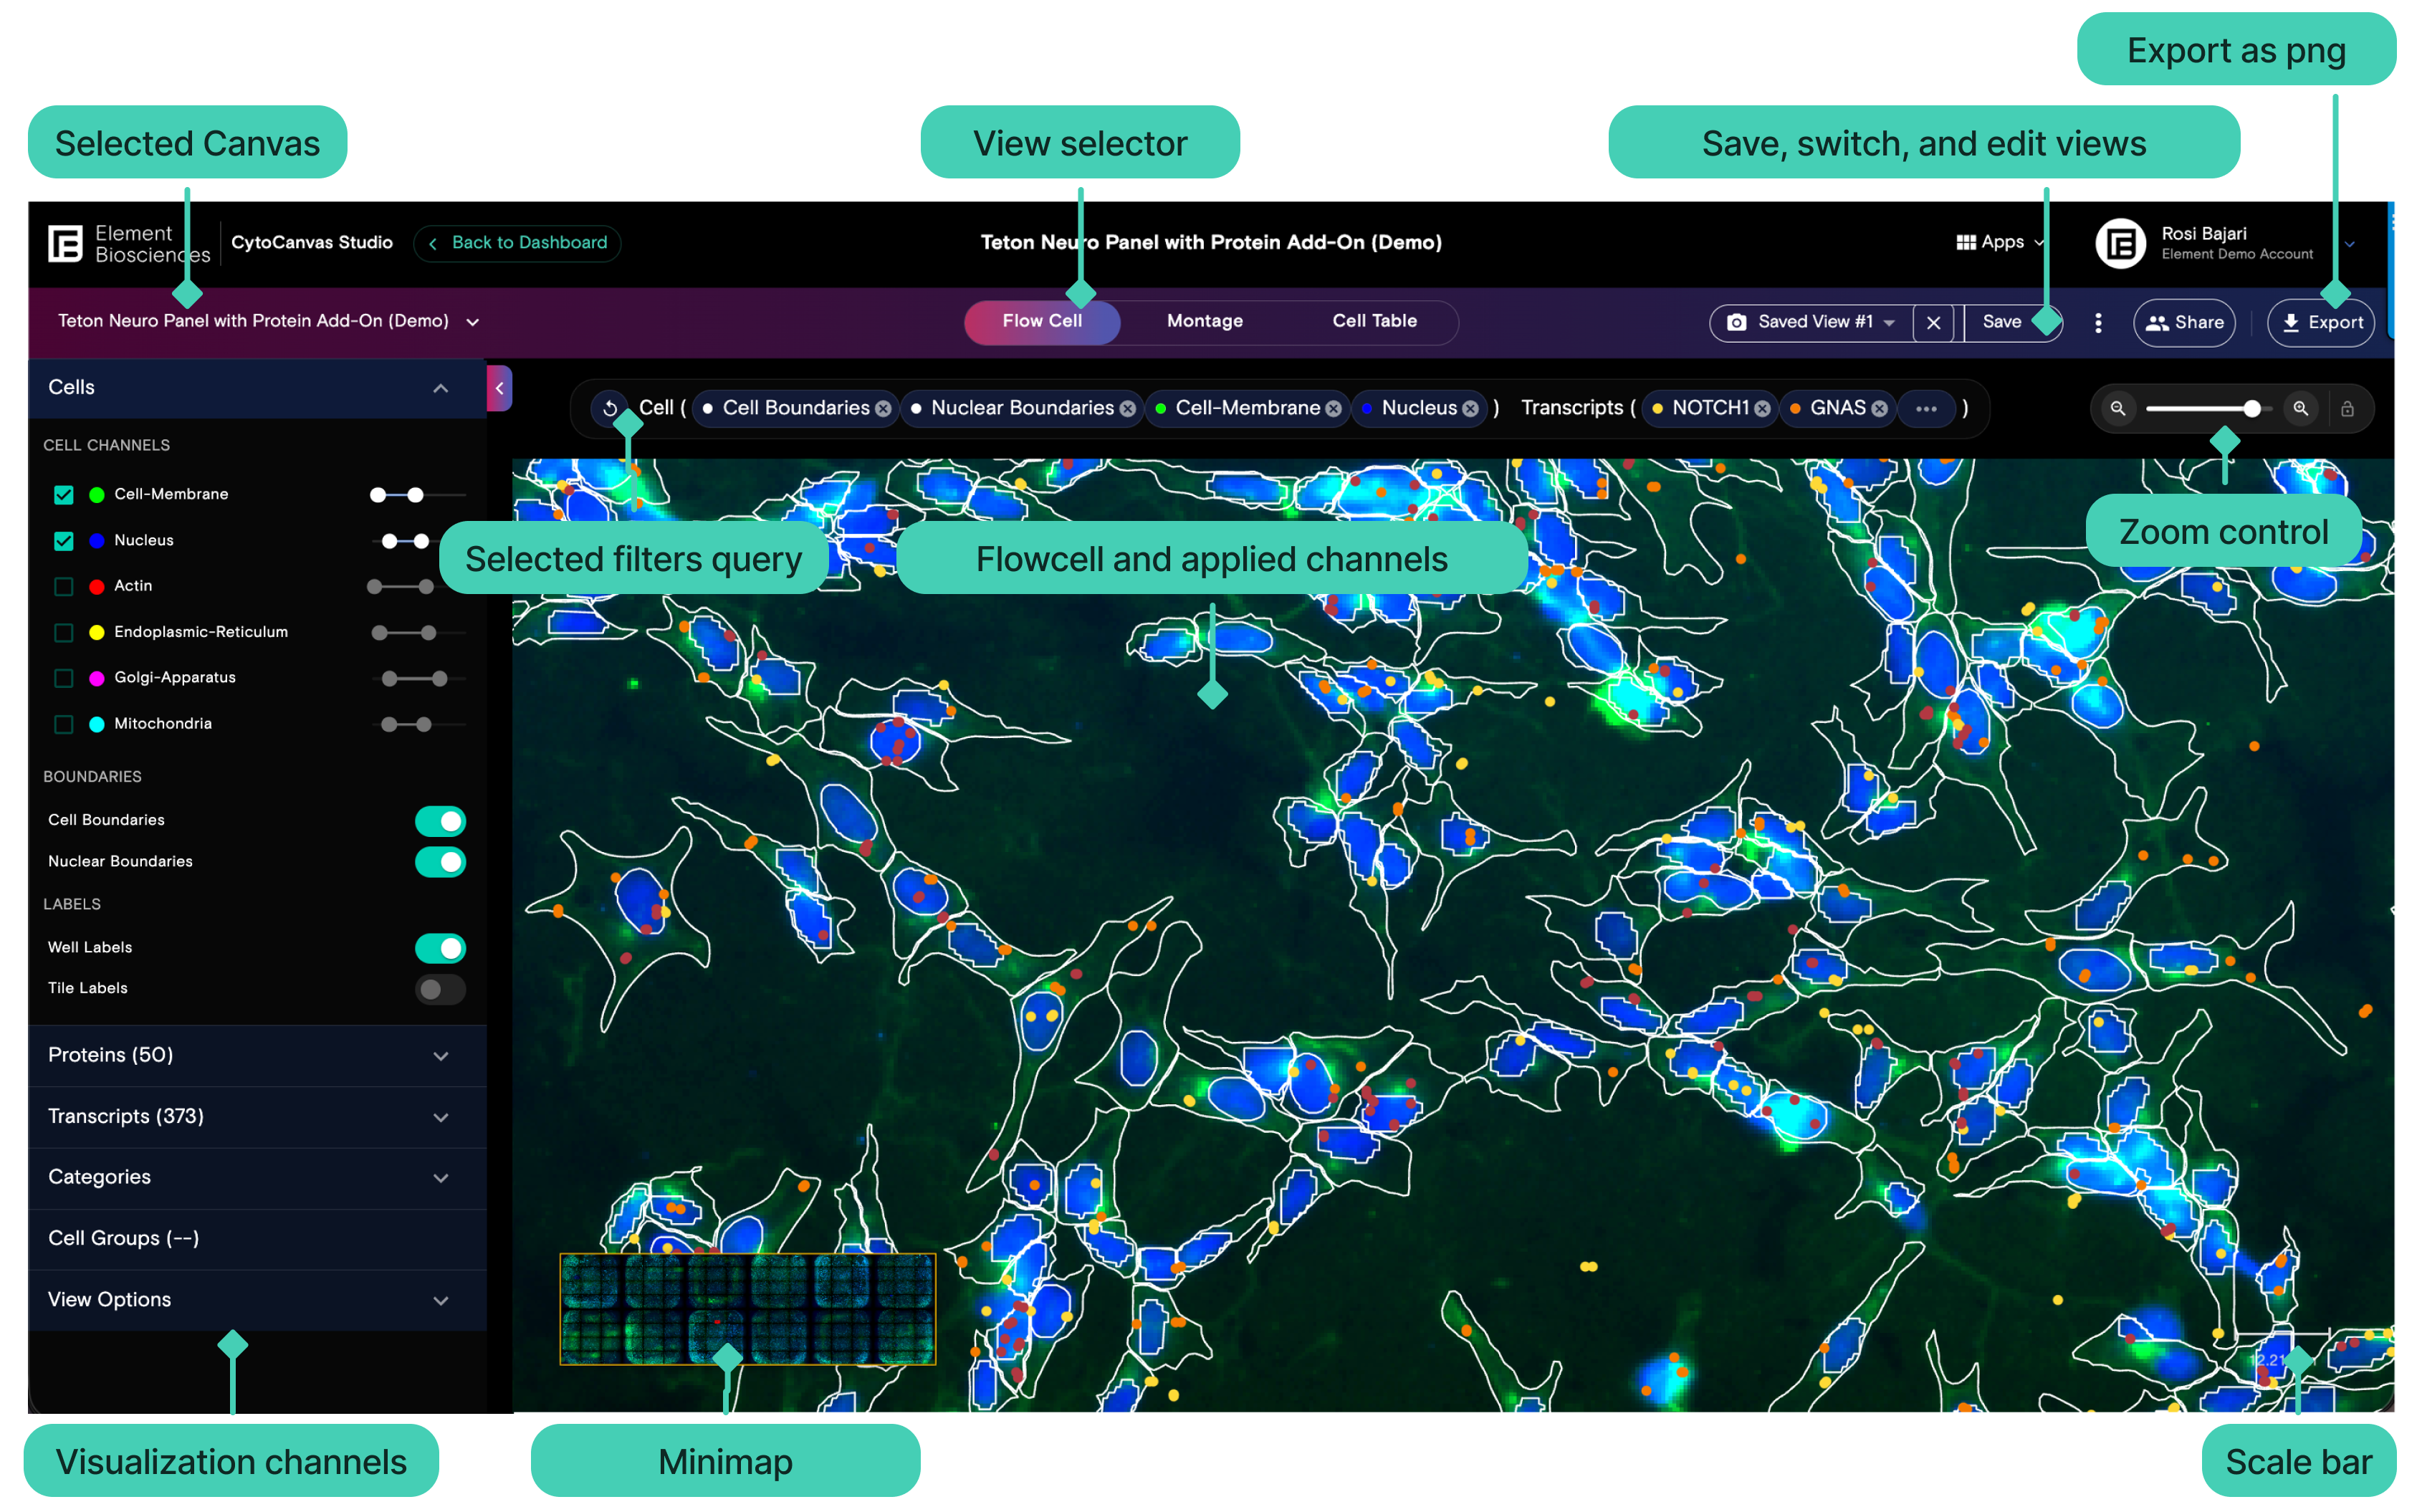Remove Nuclear Boundaries chip from query
The width and height of the screenshot is (2417, 1512).
coord(1127,409)
